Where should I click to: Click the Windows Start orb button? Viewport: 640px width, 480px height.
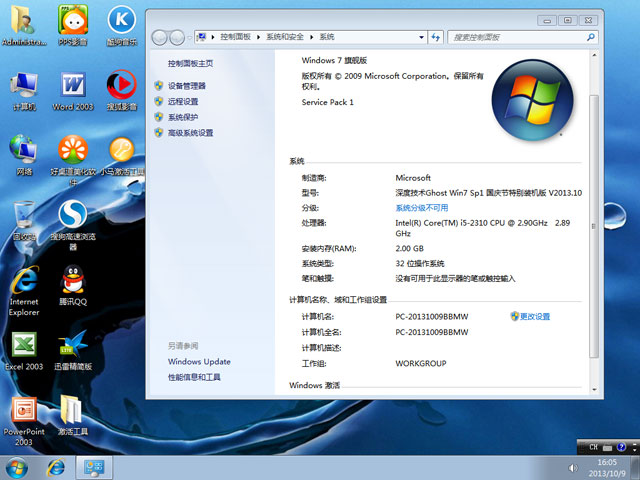tap(18, 467)
